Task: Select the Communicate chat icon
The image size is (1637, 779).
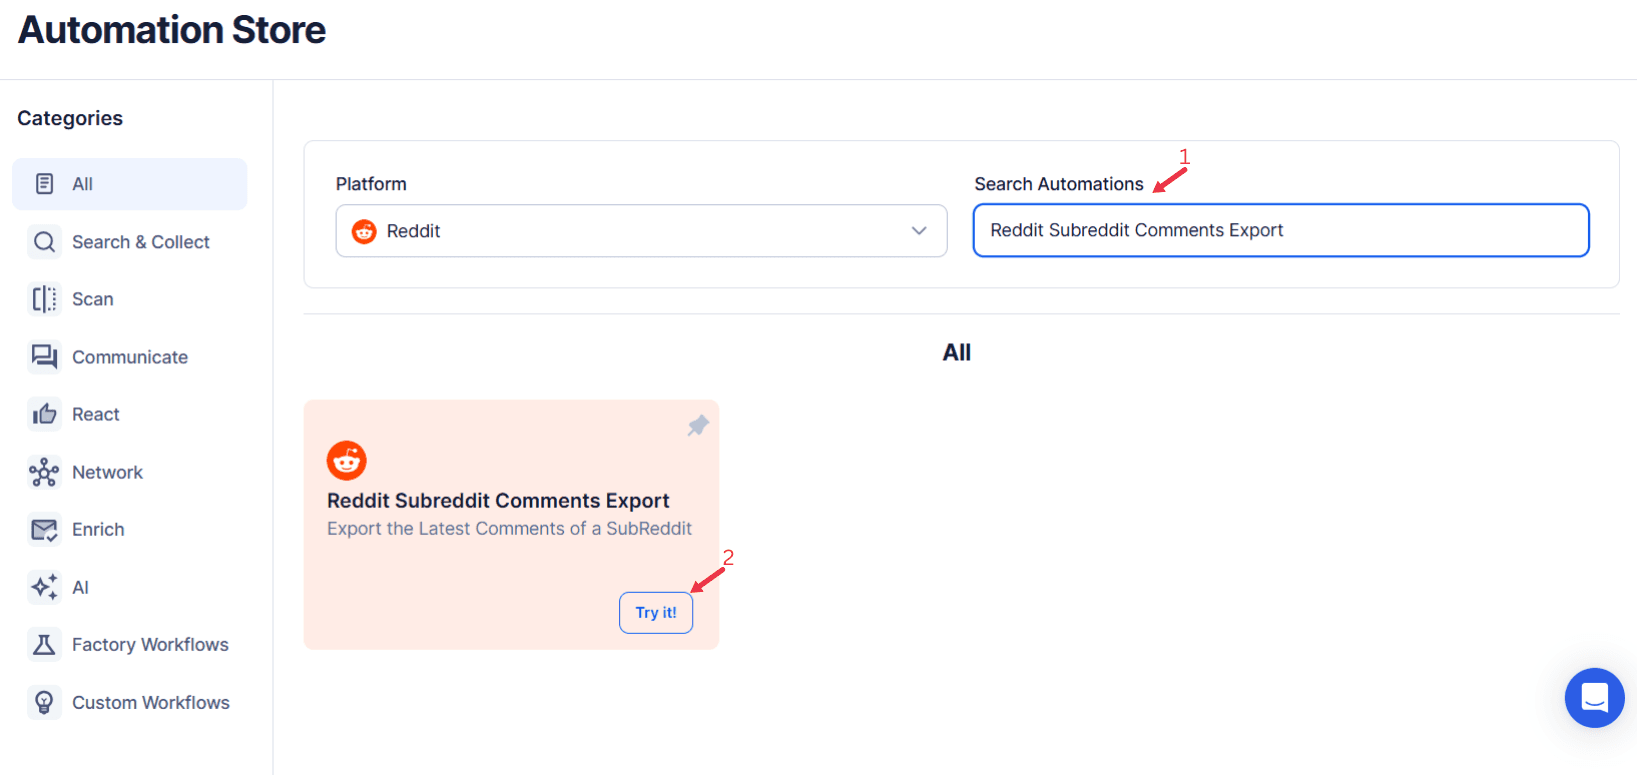Action: pyautogui.click(x=44, y=356)
